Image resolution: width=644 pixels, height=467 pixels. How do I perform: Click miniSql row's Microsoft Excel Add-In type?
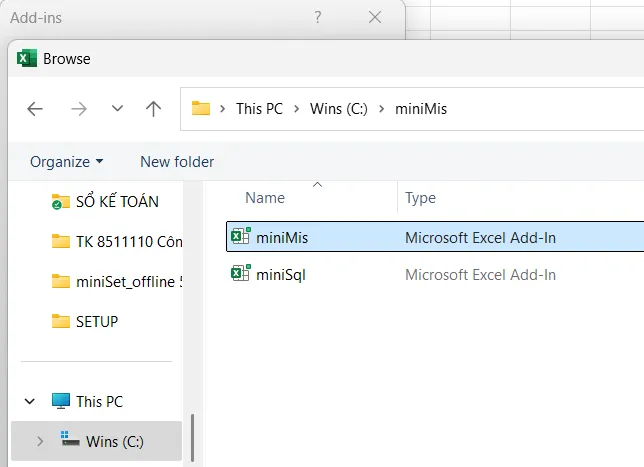click(x=480, y=275)
